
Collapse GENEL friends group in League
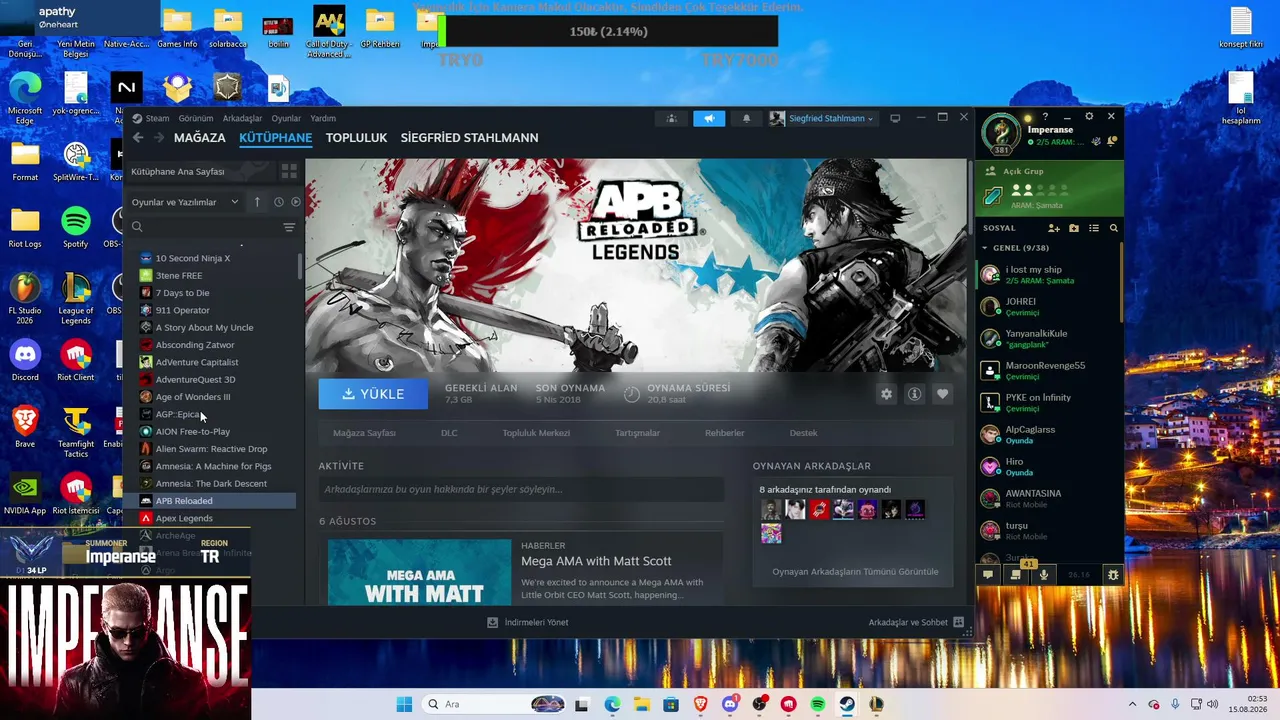coord(985,248)
